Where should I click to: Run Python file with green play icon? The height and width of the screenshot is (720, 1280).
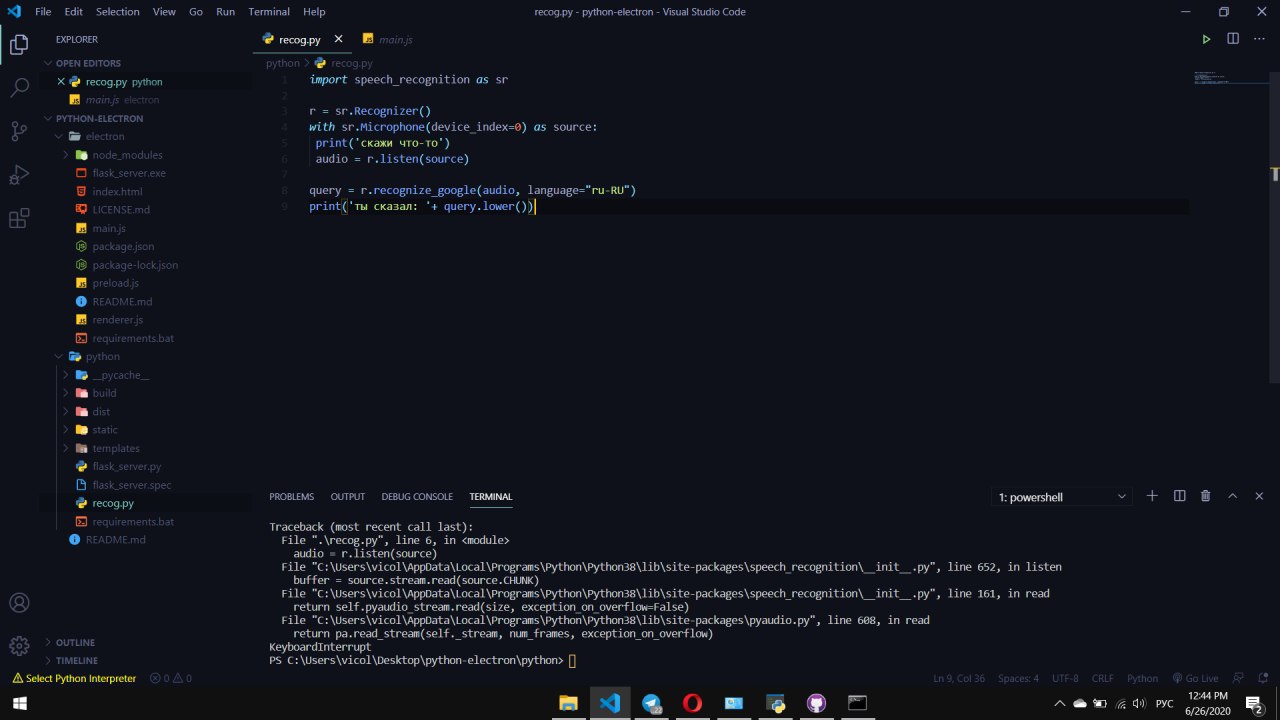[1206, 39]
